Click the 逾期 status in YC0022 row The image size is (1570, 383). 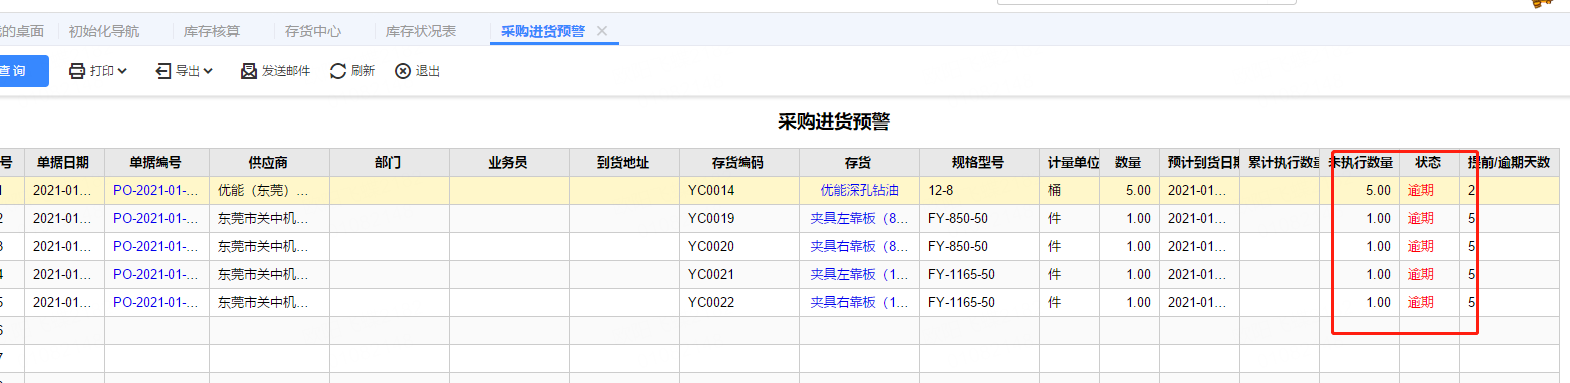tap(1421, 302)
